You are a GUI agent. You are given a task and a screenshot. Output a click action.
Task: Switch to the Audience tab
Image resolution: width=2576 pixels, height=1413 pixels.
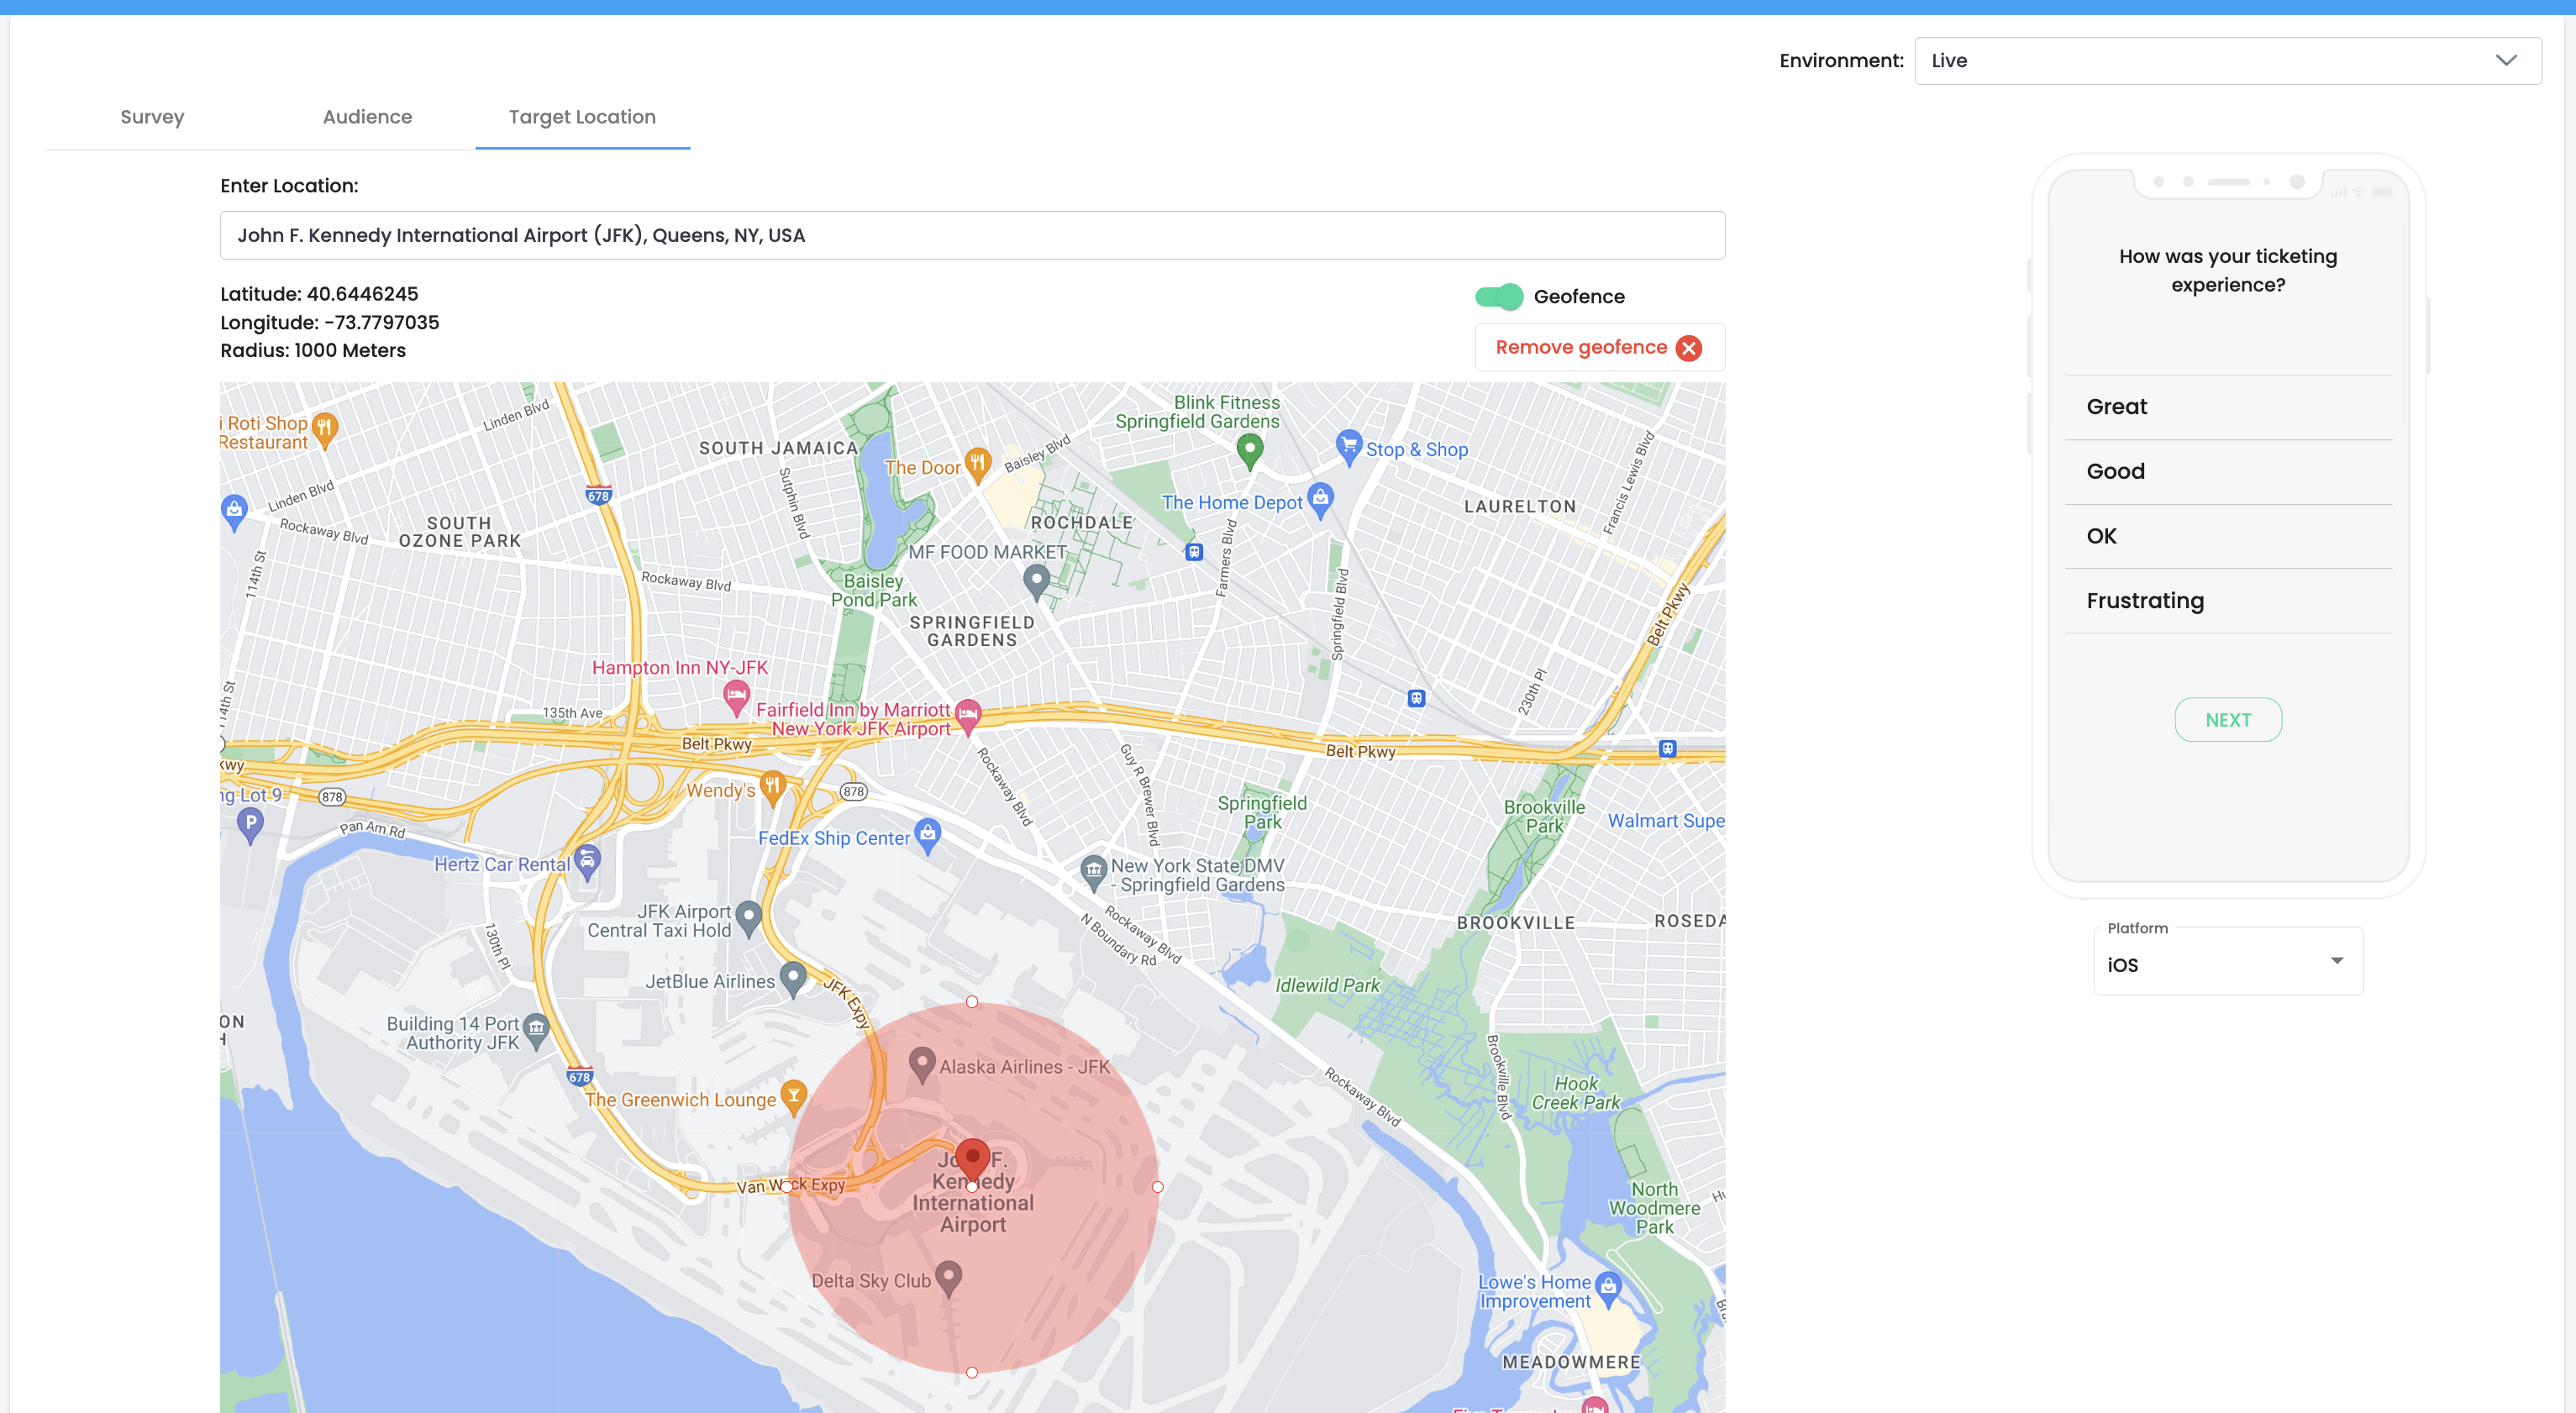click(x=367, y=116)
